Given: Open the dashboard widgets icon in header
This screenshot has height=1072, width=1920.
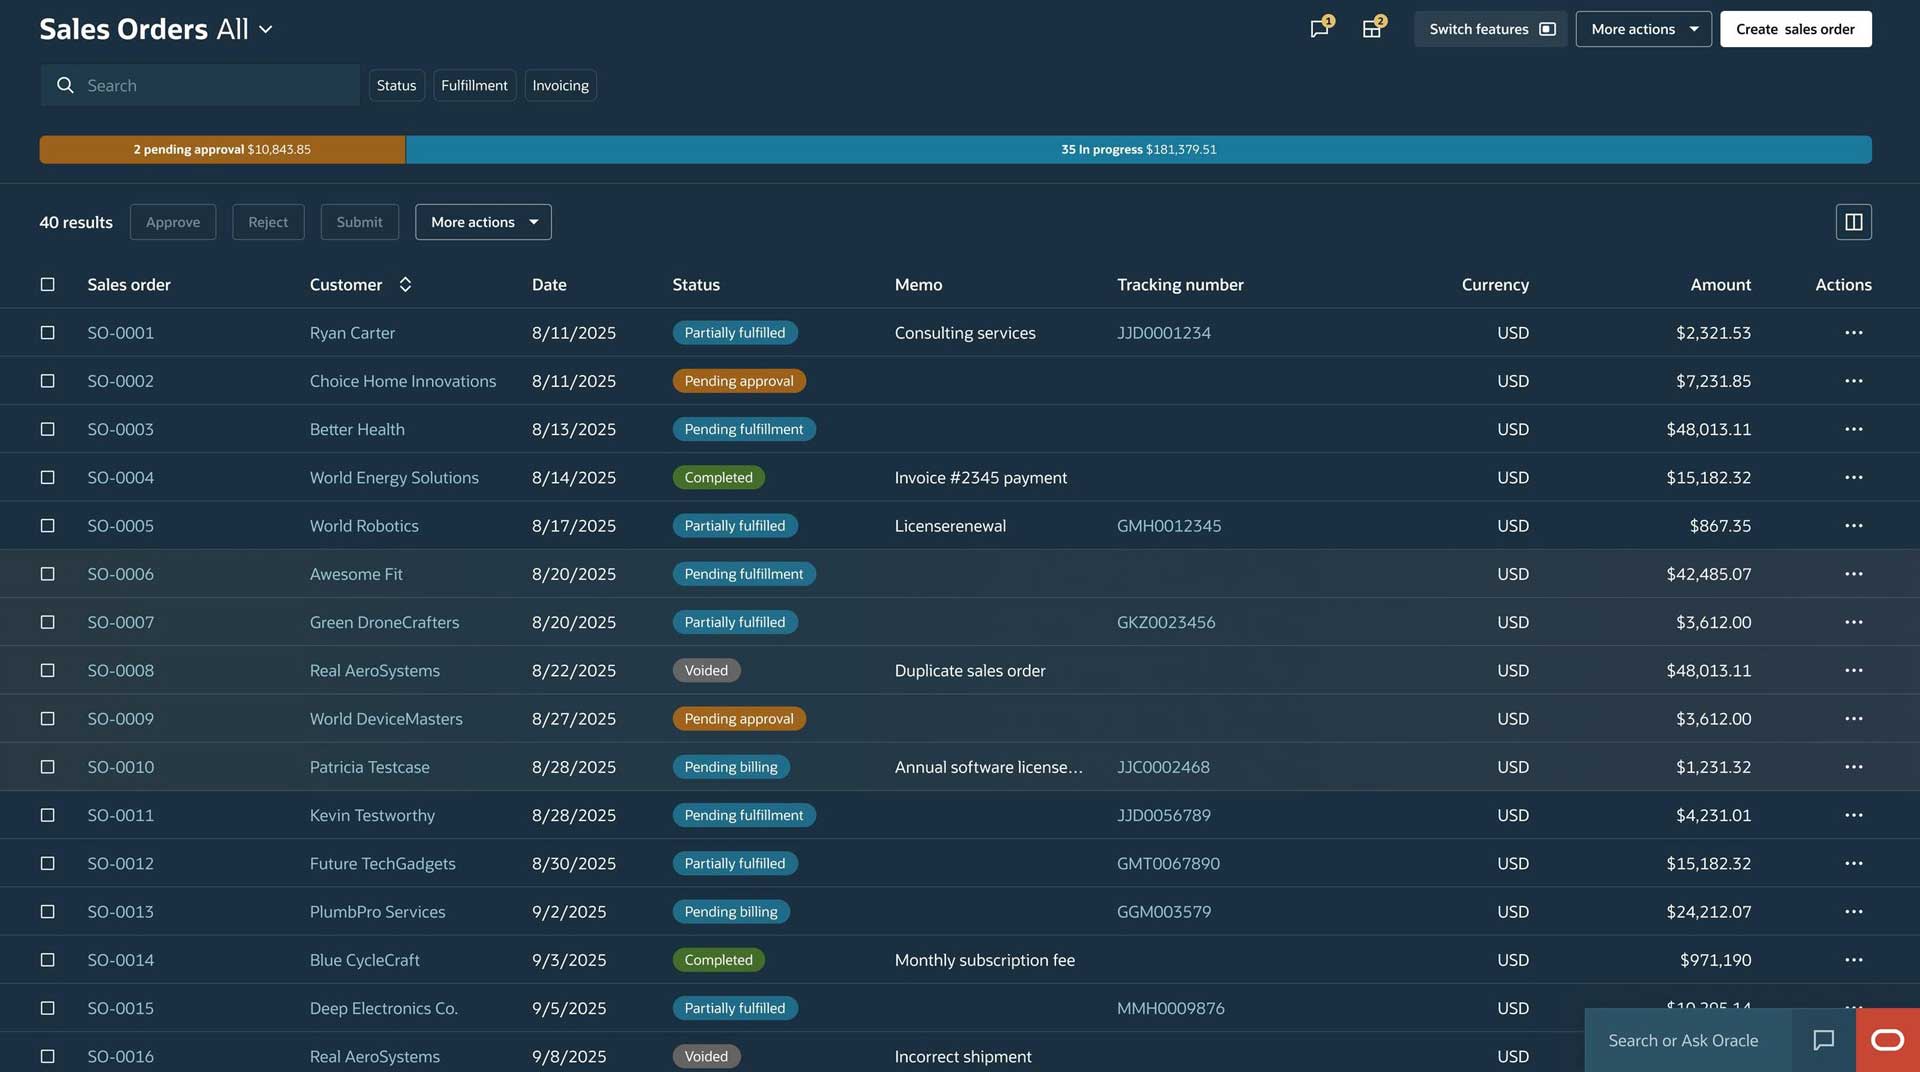Looking at the screenshot, I should (1372, 29).
